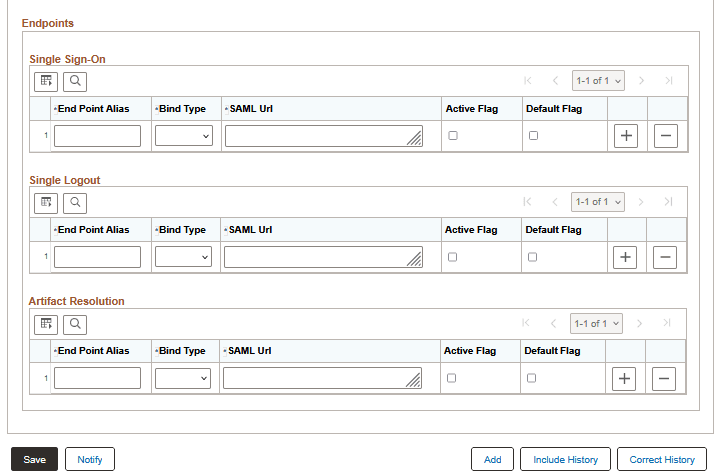Go to previous page in Single Sign-On grid
721x475 pixels.
555,81
